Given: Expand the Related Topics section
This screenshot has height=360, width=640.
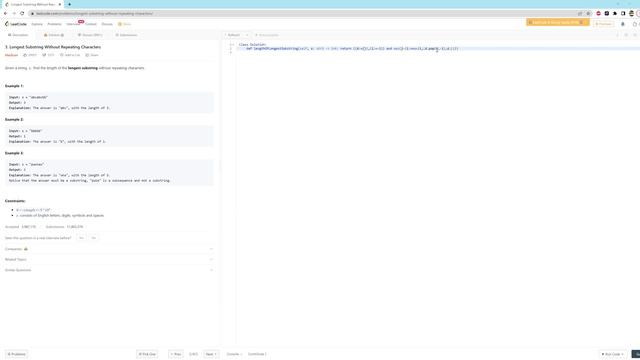Looking at the screenshot, I should (x=109, y=260).
